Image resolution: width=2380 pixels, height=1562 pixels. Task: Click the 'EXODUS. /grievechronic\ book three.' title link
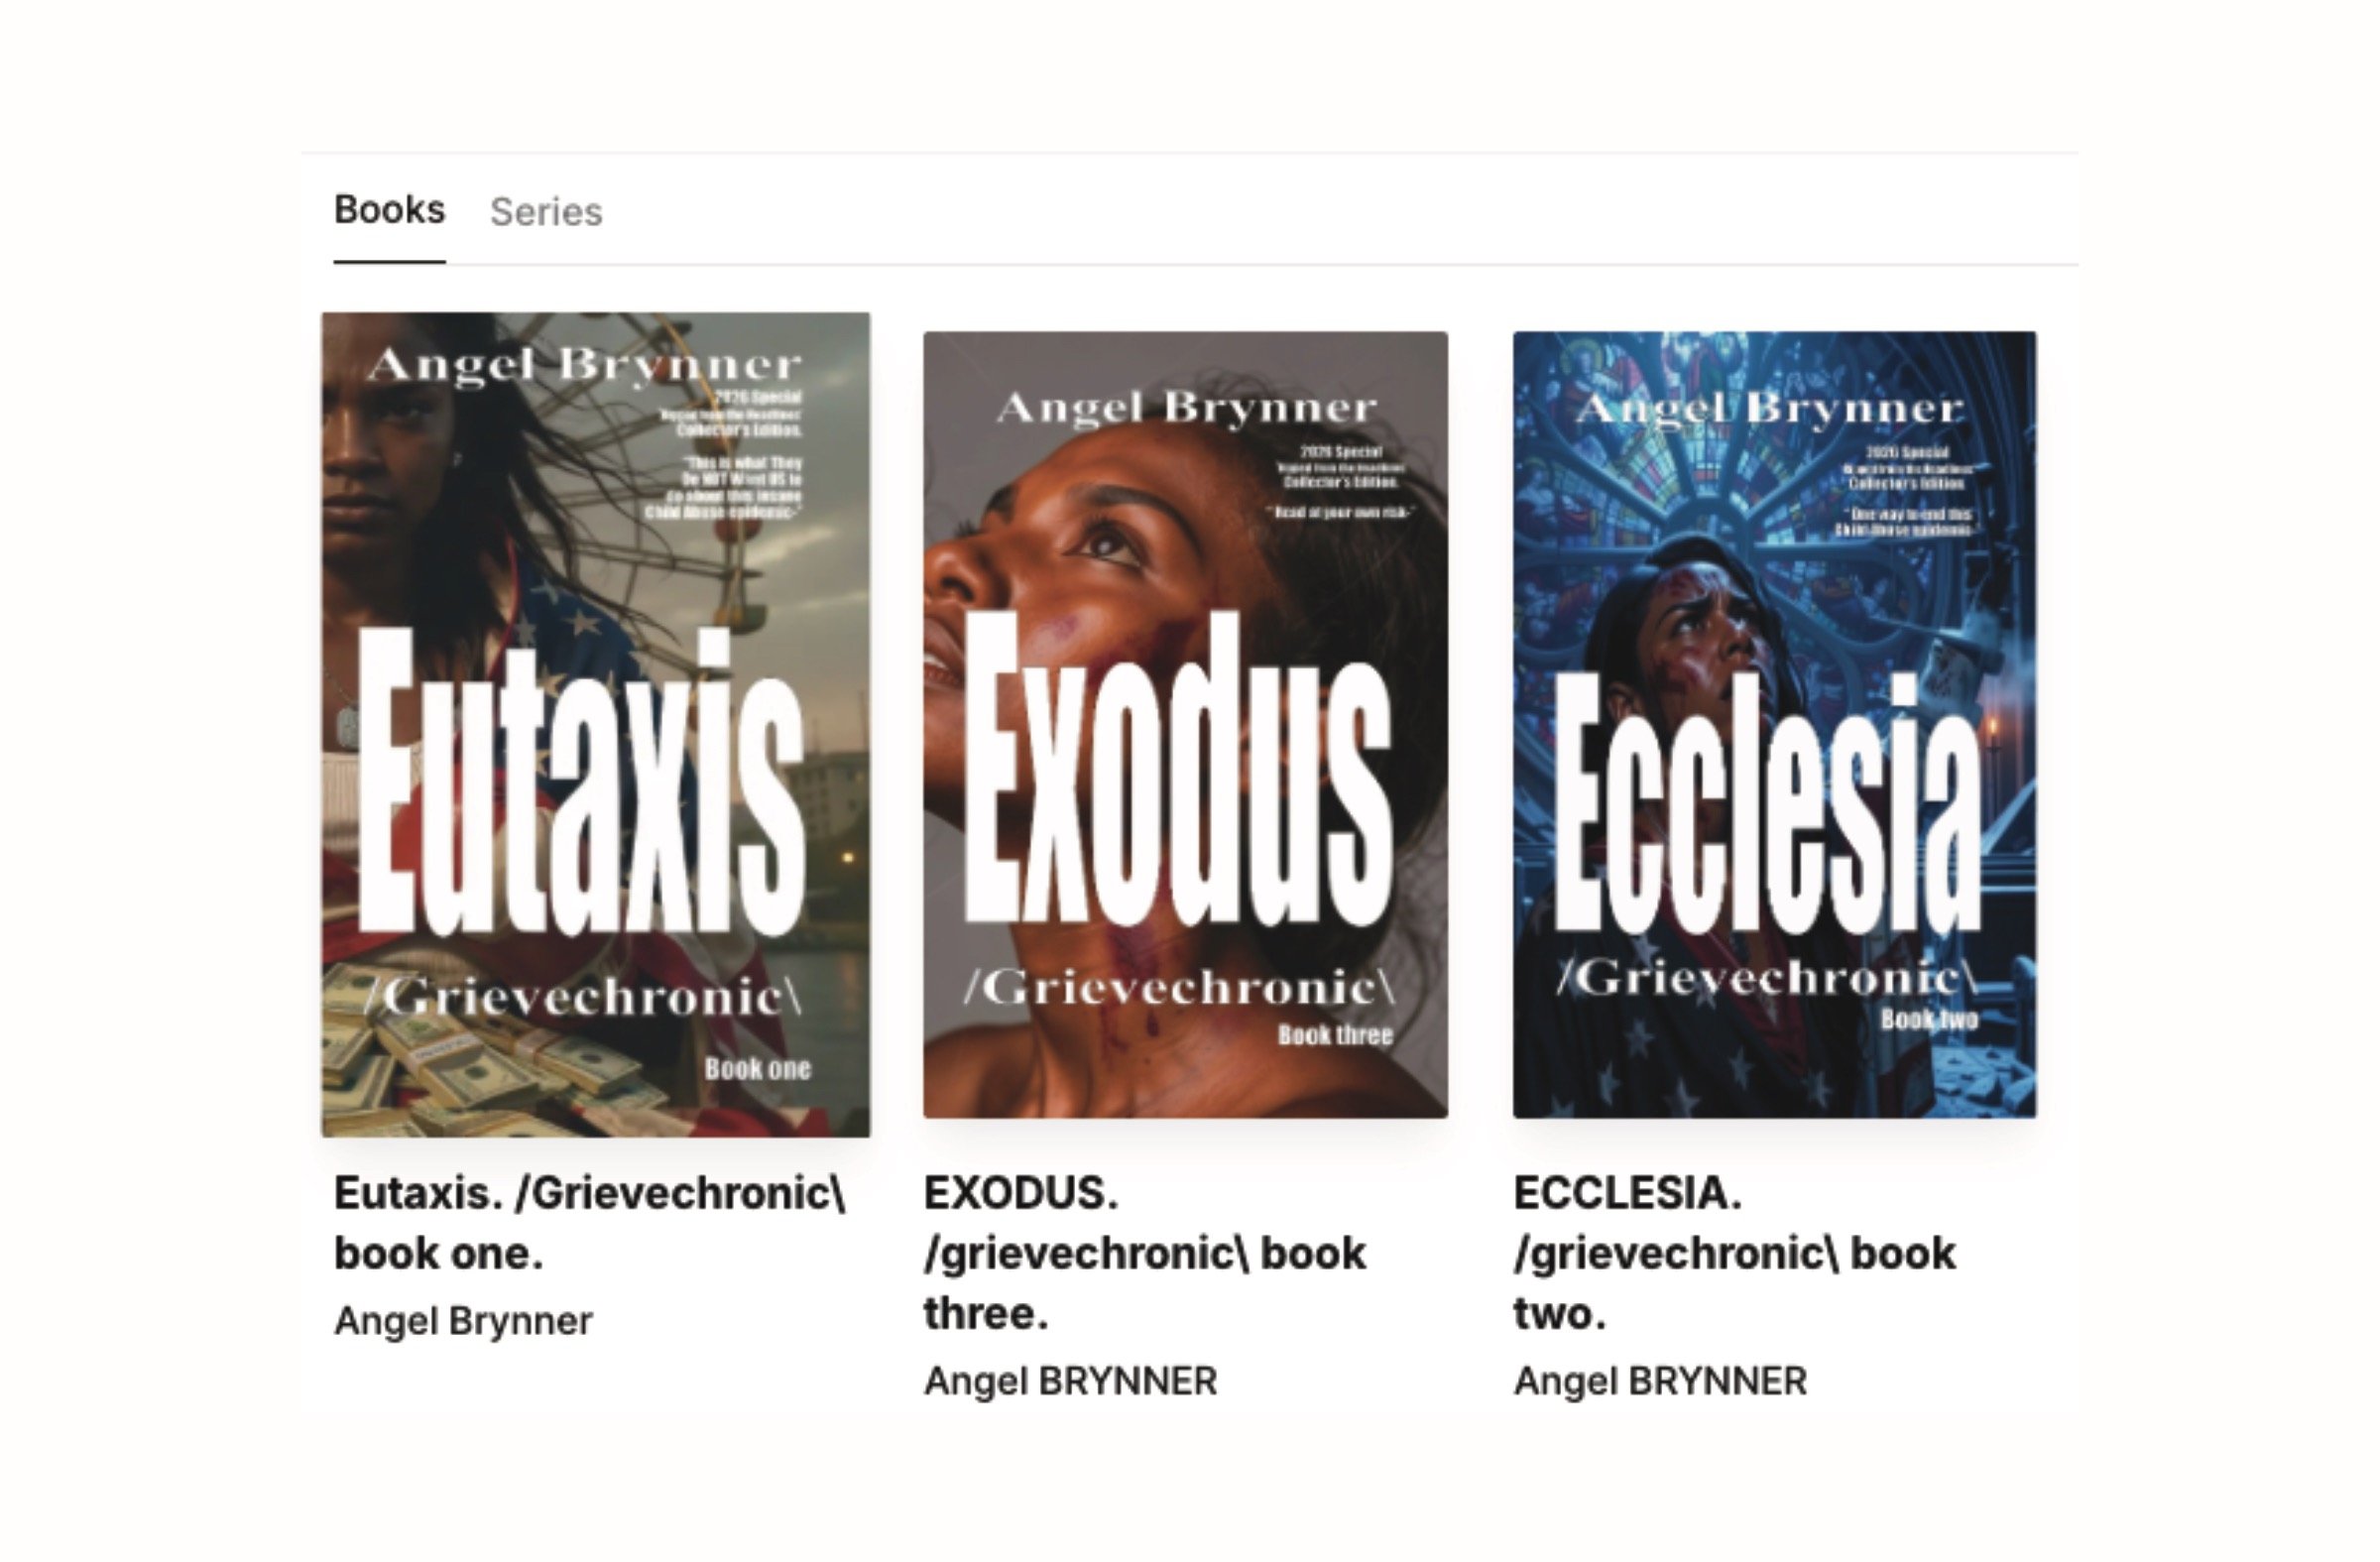click(1145, 1253)
